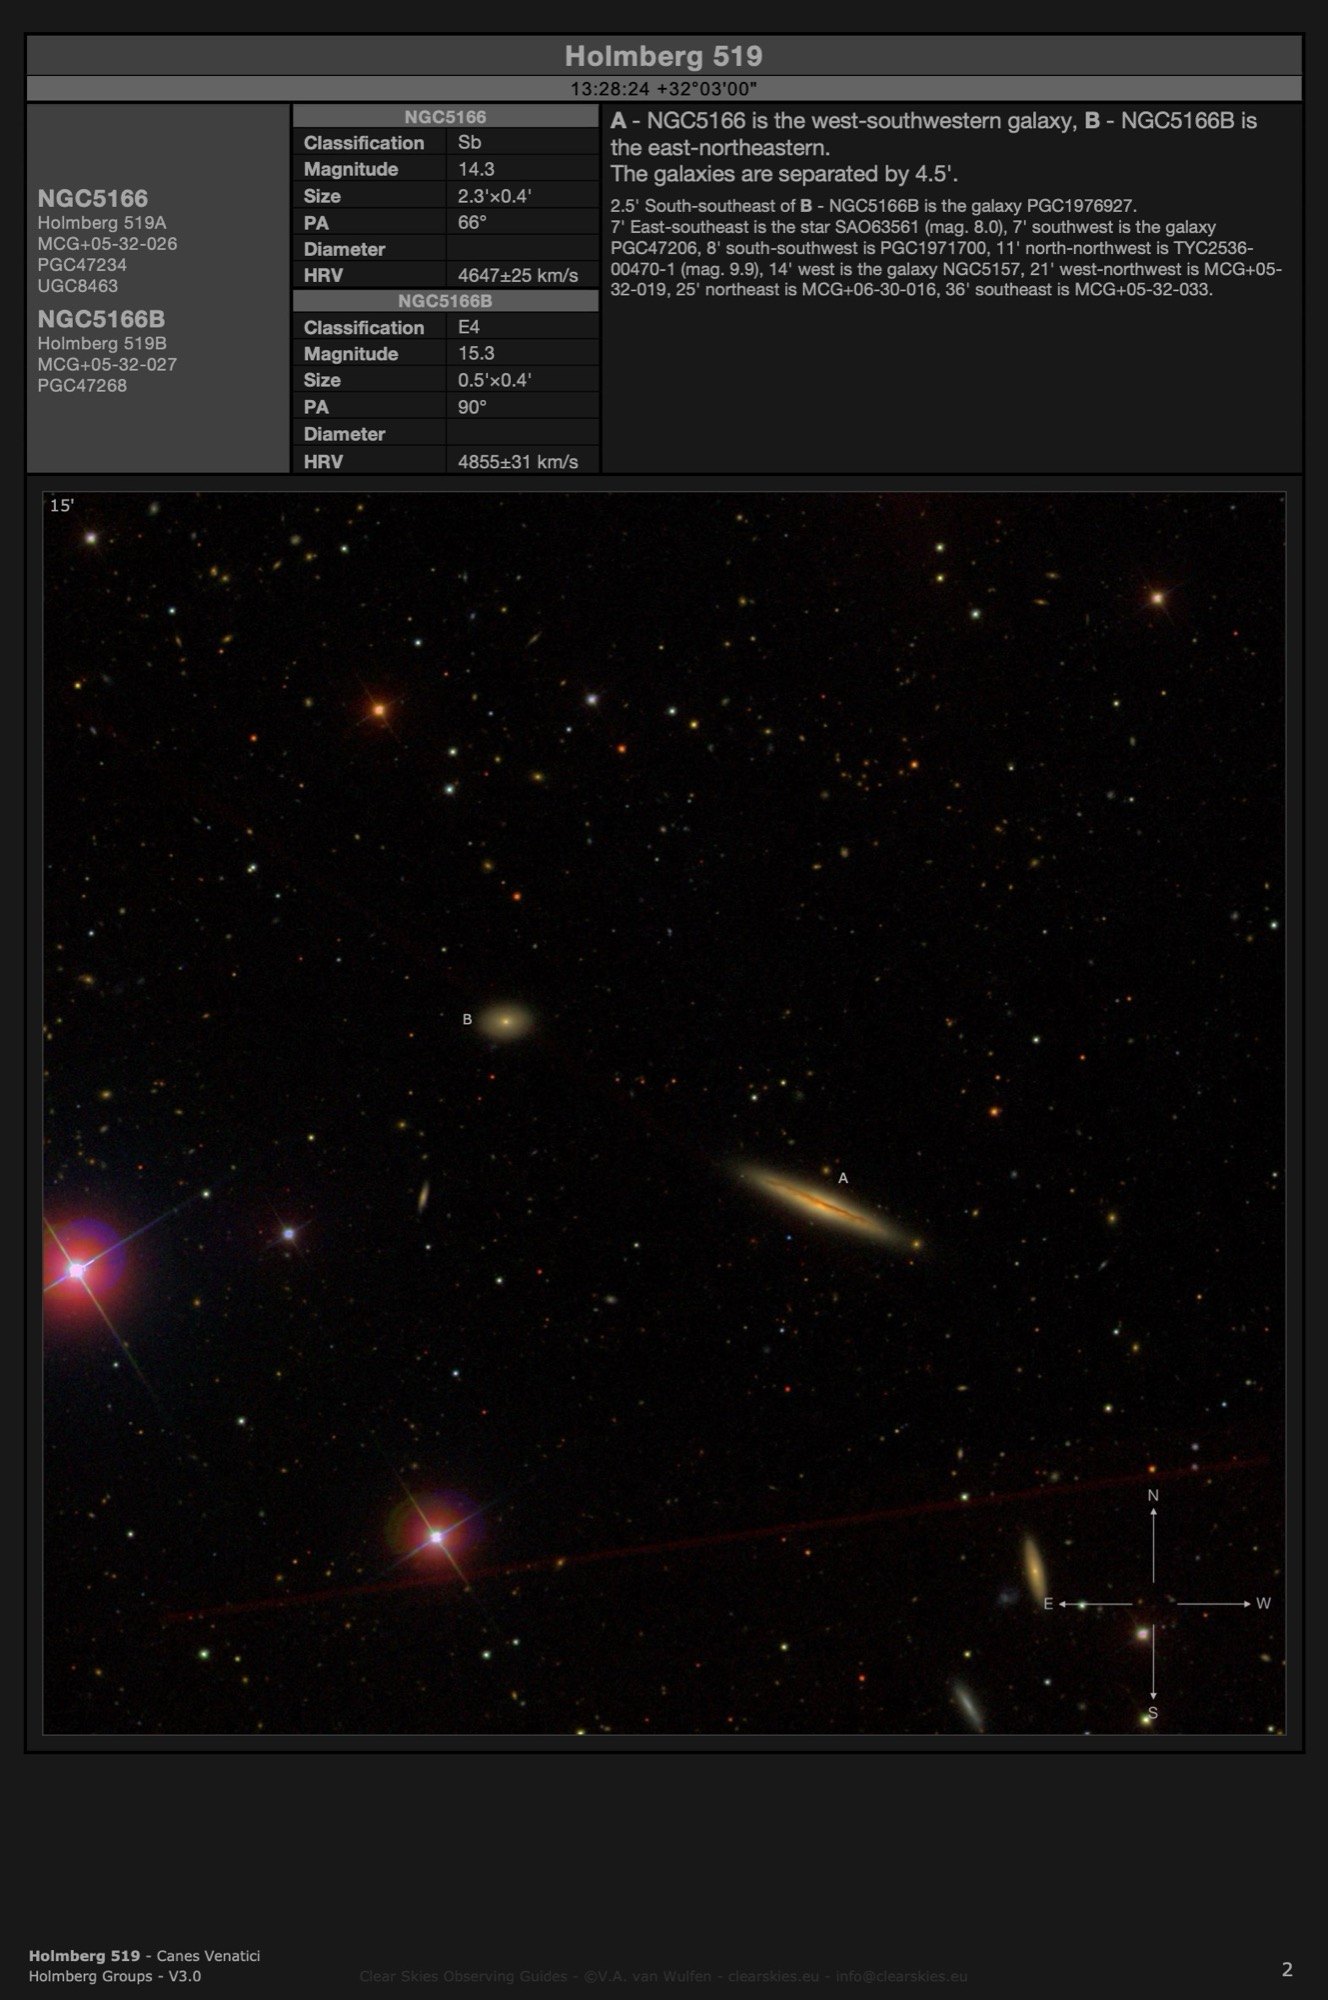The height and width of the screenshot is (2000, 1328).
Task: Click the north-pointing compass arrow
Action: (x=1153, y=1544)
